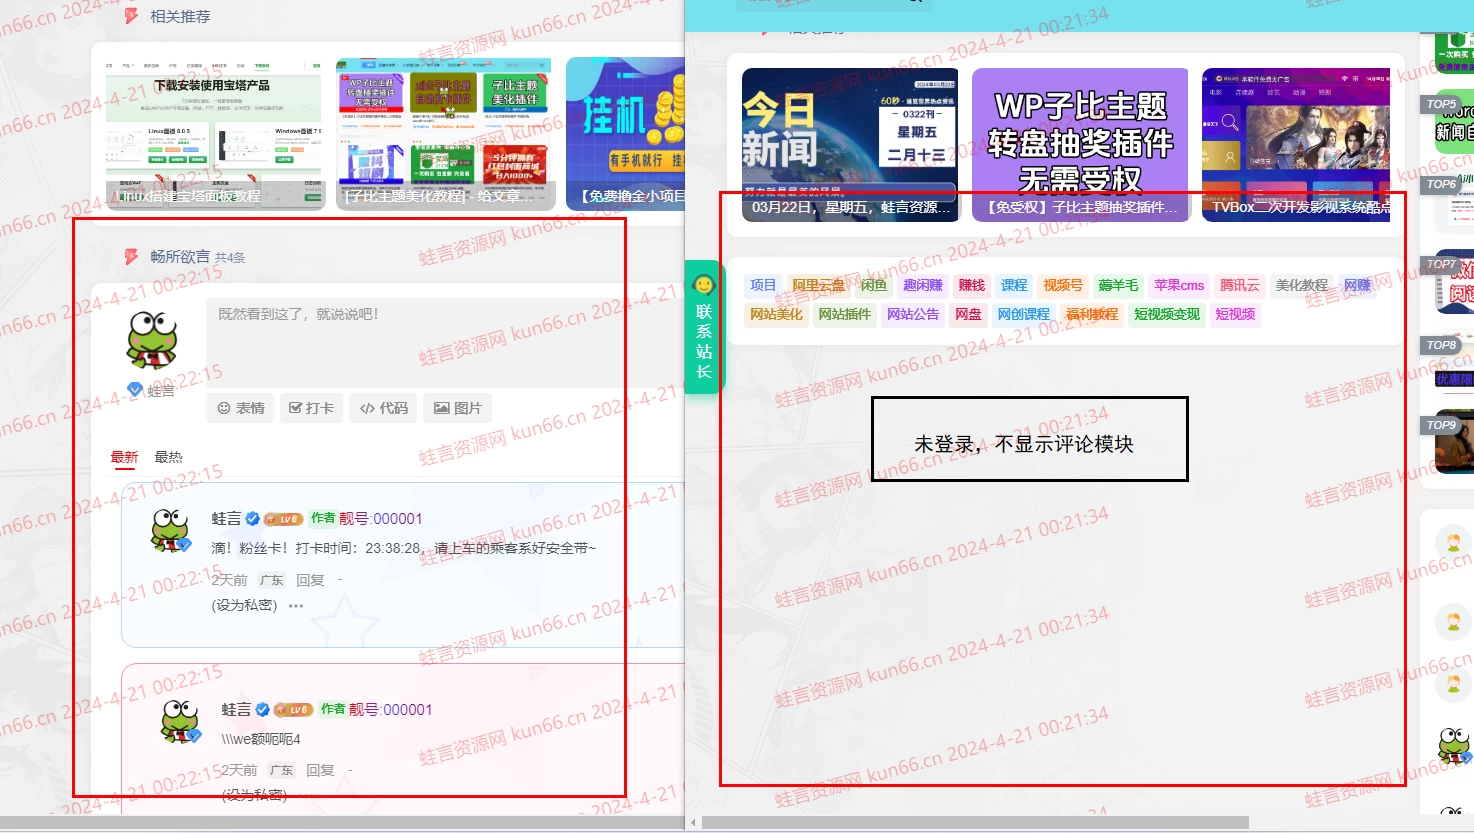Select the 薅羊毛 tag
The width and height of the screenshot is (1474, 833).
(1118, 285)
